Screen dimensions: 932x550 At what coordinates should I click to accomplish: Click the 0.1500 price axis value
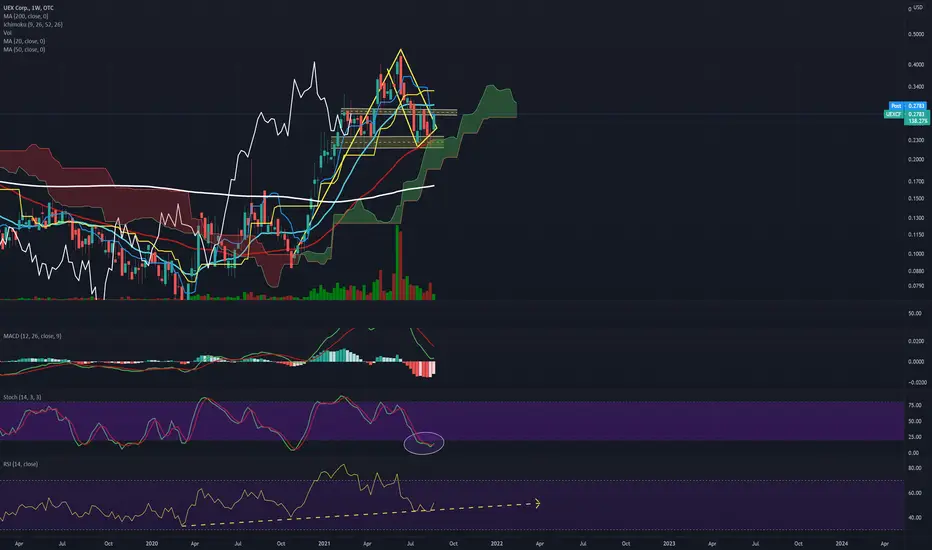pos(916,199)
